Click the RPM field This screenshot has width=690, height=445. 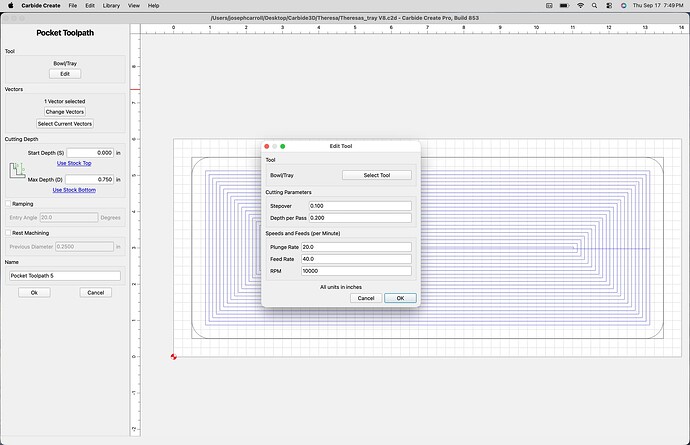click(356, 271)
